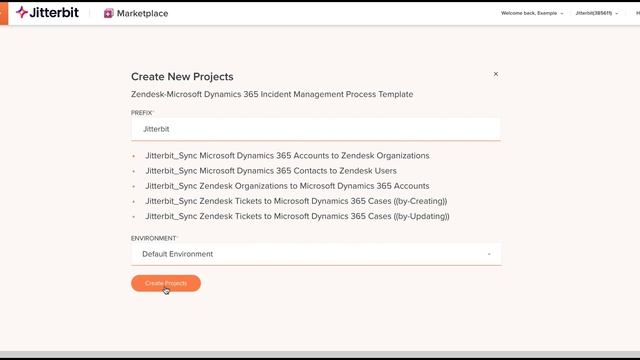The image size is (640, 360).
Task: Click the PREFIX field label
Action: coord(142,113)
